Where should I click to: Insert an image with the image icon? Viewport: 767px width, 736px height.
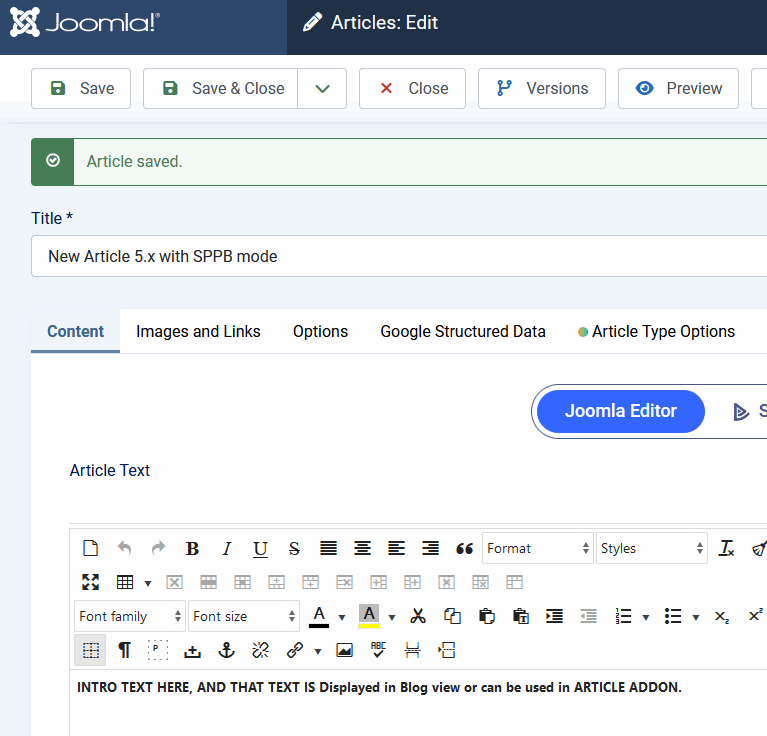[x=344, y=650]
